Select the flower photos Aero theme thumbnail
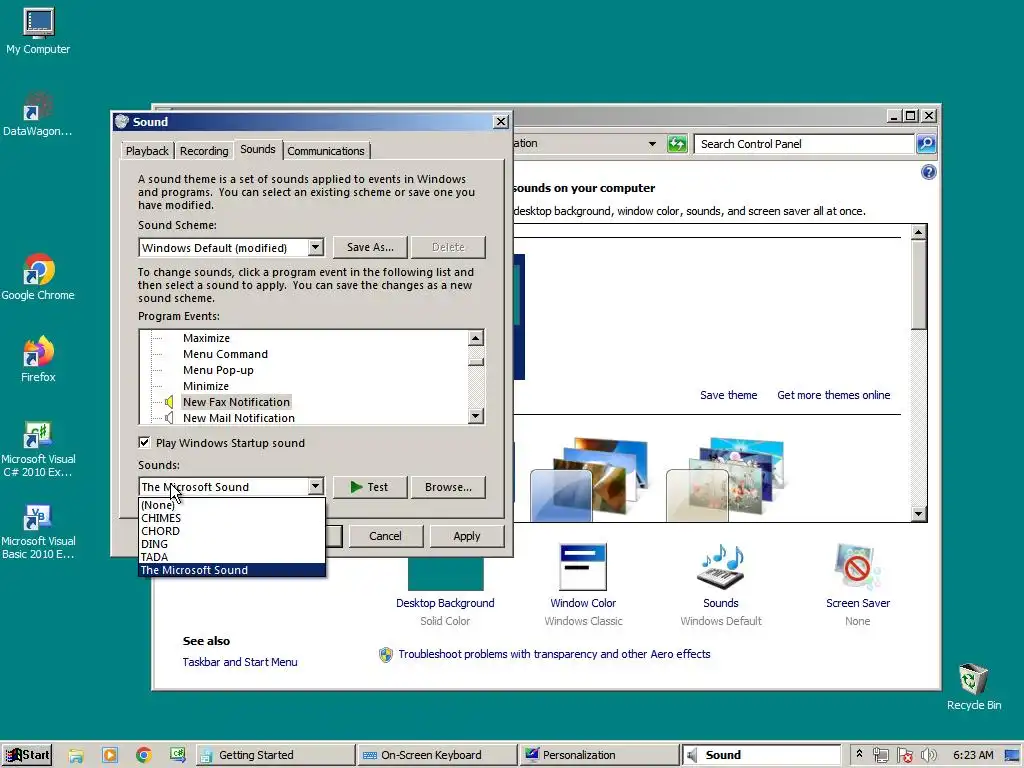This screenshot has width=1024, height=768. click(726, 479)
